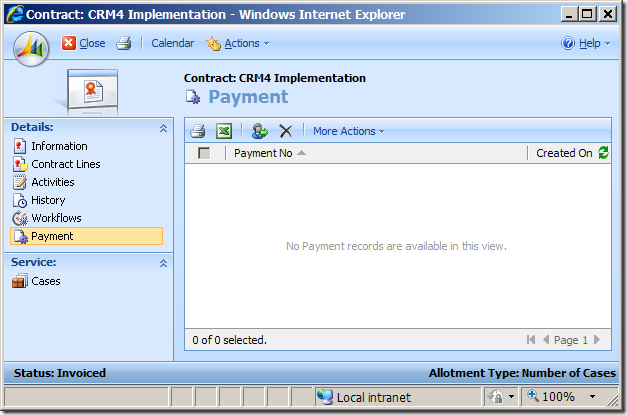Image resolution: width=627 pixels, height=415 pixels.
Task: Export to Excel using the green icon
Action: pos(224,131)
